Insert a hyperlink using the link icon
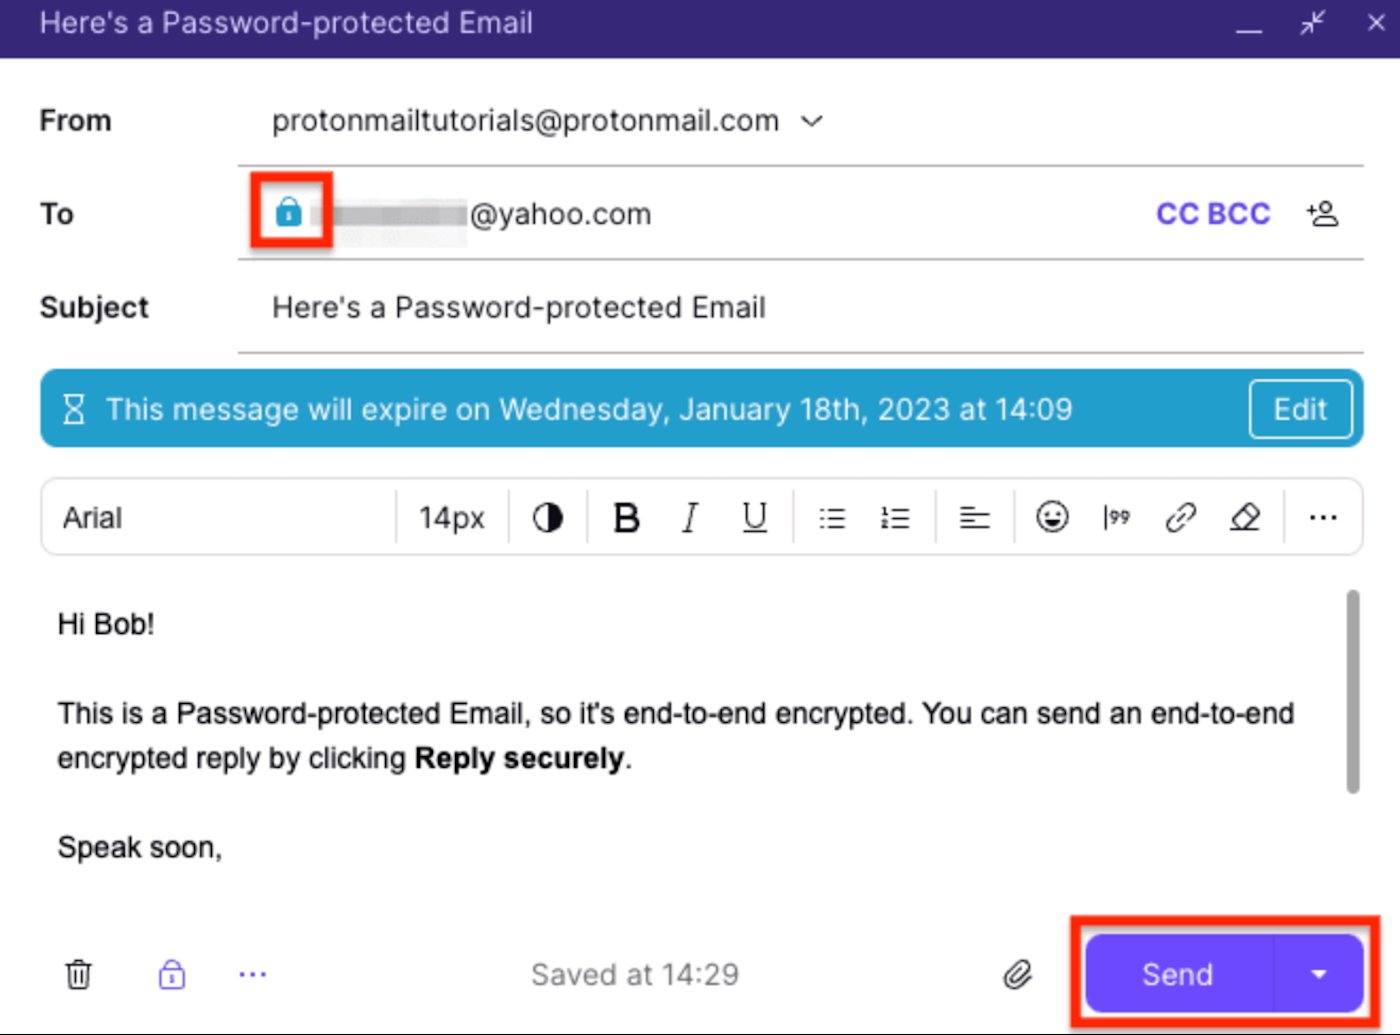The width and height of the screenshot is (1400, 1035). pos(1180,517)
